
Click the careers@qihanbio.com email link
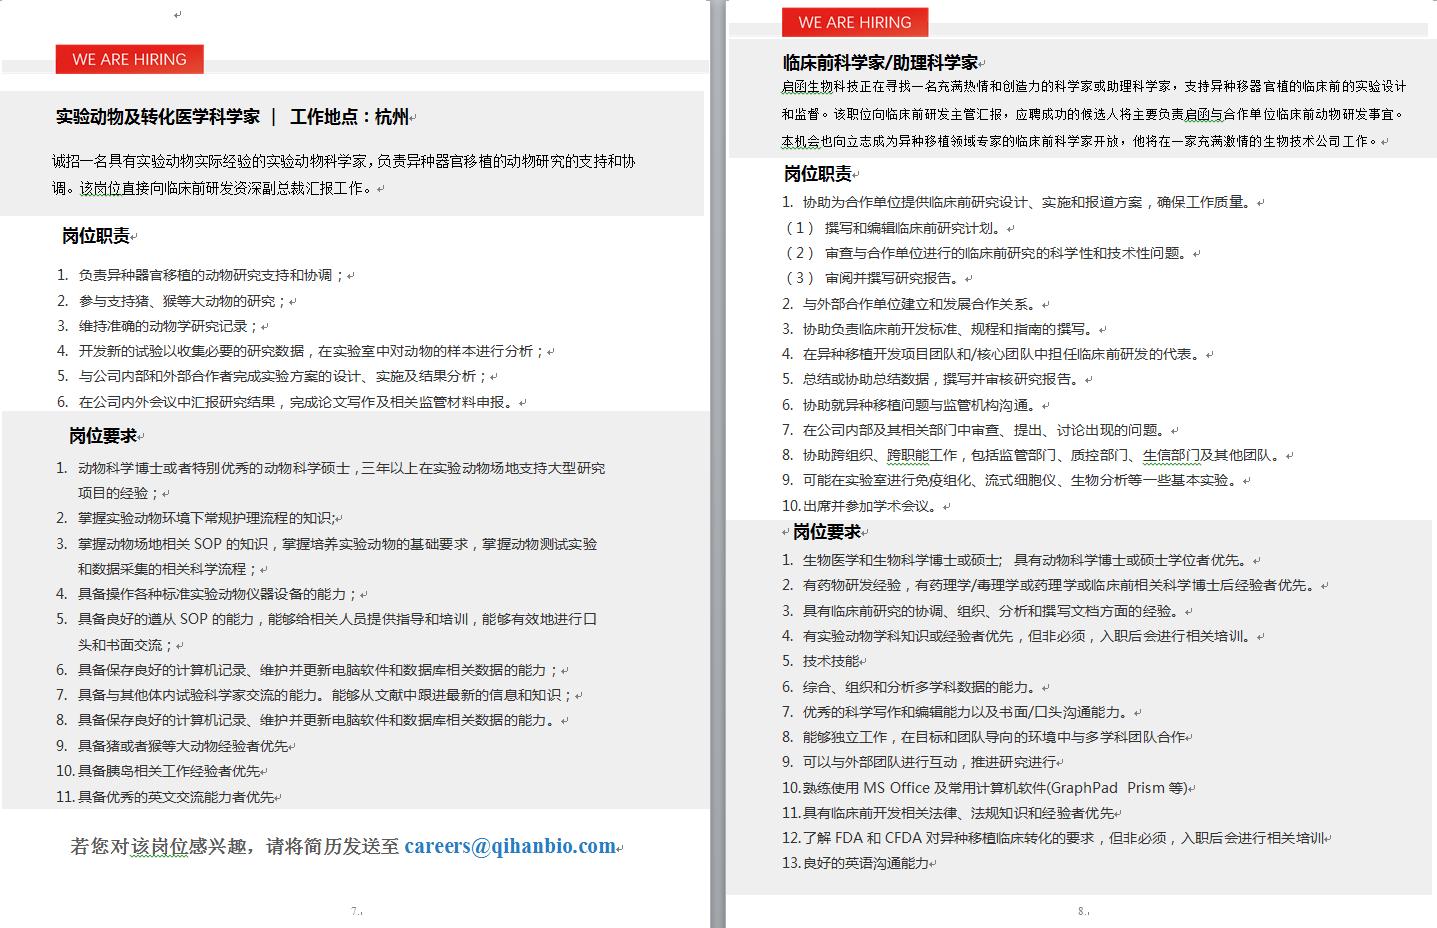coord(510,846)
